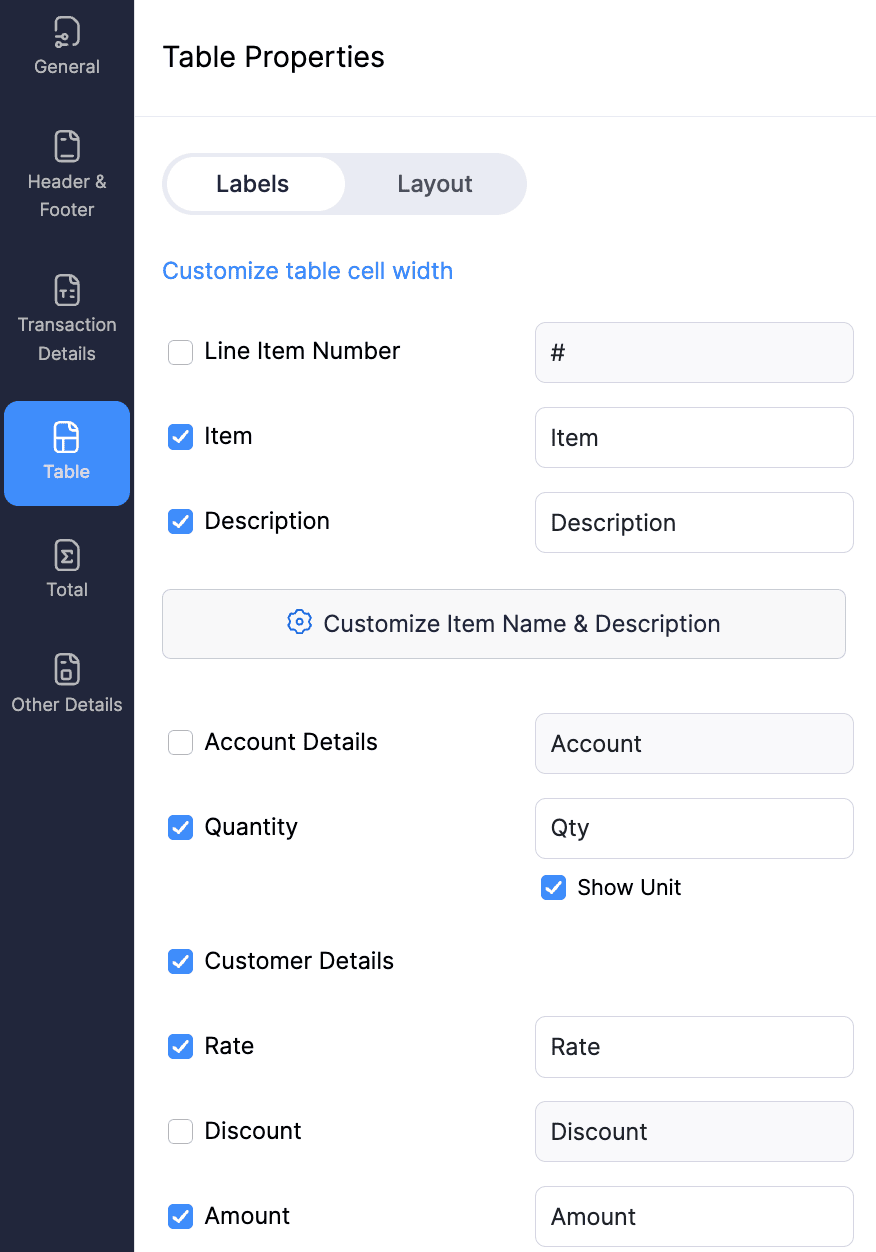Toggle the Customer Details checkbox

pos(181,962)
